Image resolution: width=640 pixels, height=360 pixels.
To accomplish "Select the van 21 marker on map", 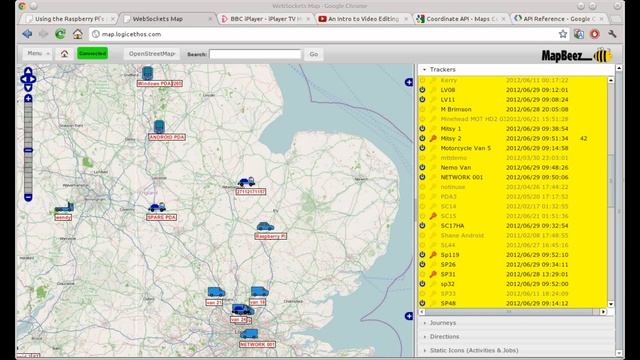I will [x=216, y=292].
